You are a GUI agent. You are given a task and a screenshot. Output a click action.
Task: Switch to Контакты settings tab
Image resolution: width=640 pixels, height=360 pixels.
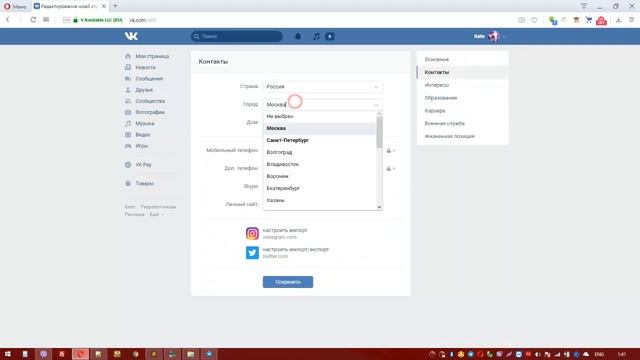pos(462,72)
